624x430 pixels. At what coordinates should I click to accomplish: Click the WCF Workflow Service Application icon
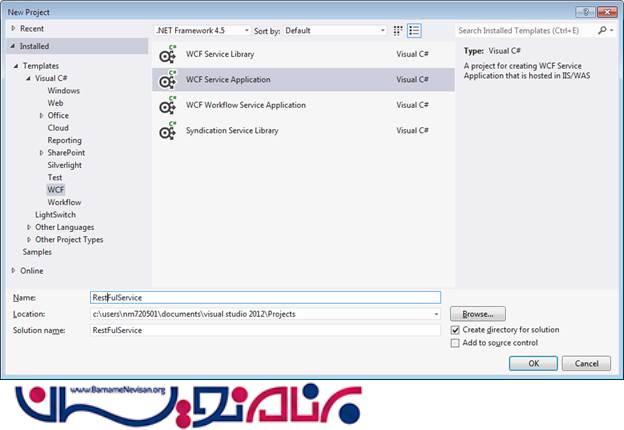[168, 105]
